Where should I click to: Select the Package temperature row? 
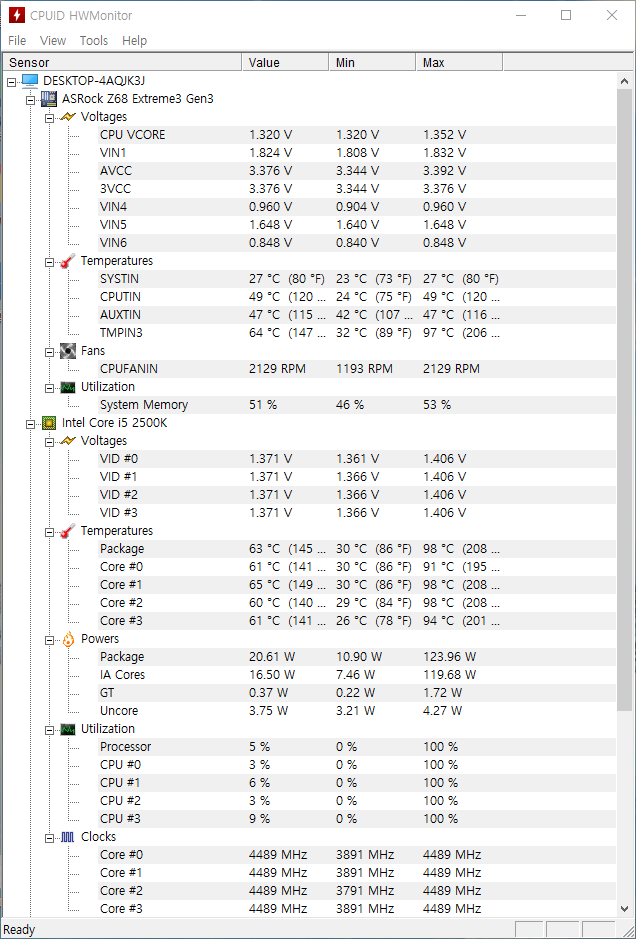(357, 549)
